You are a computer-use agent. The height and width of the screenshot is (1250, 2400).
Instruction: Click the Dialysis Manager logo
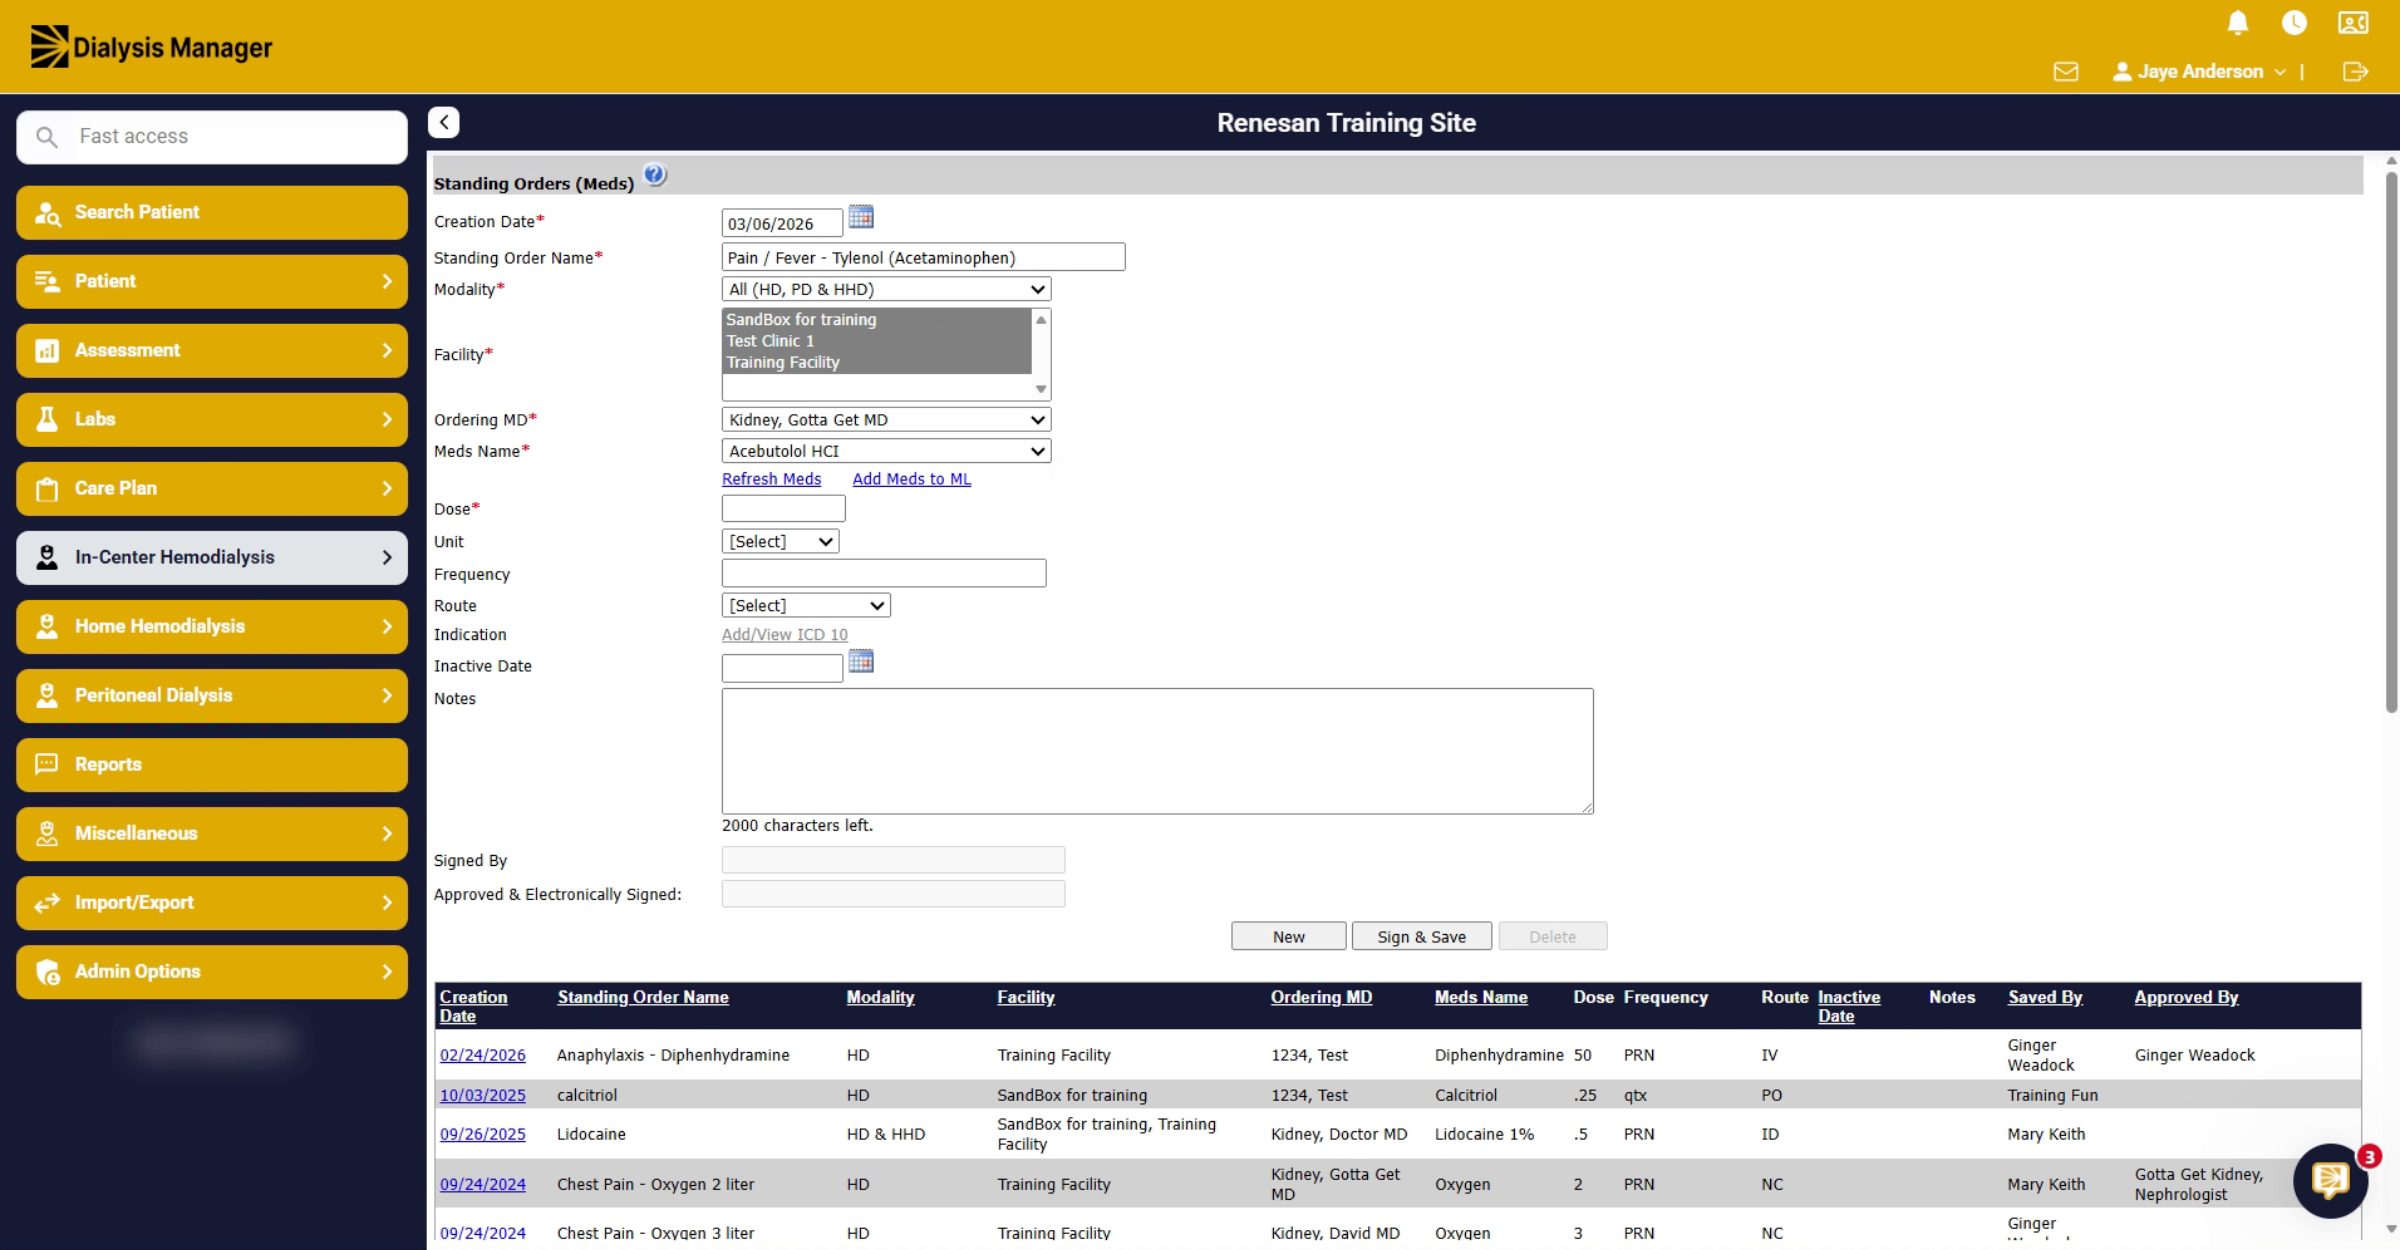[x=151, y=47]
